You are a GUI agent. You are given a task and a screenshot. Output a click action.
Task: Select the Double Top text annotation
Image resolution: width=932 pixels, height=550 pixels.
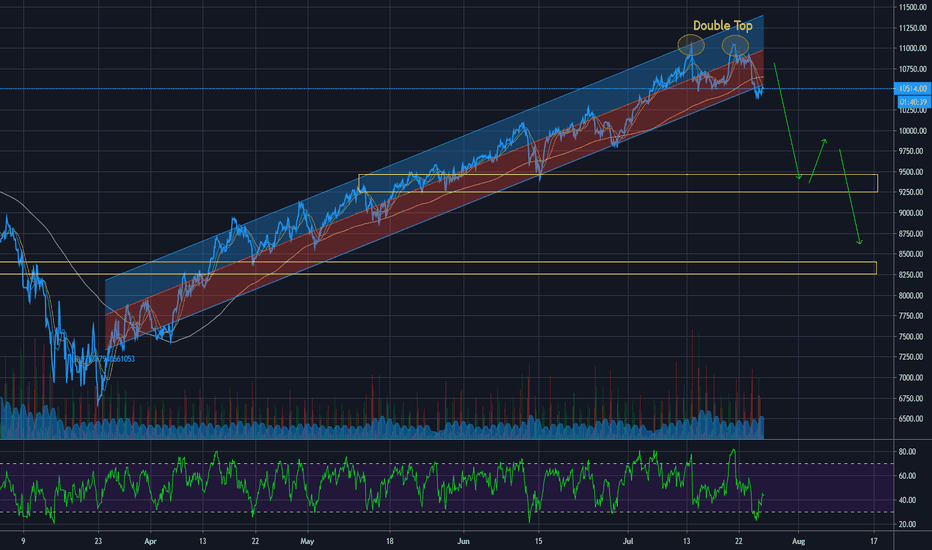pos(722,26)
